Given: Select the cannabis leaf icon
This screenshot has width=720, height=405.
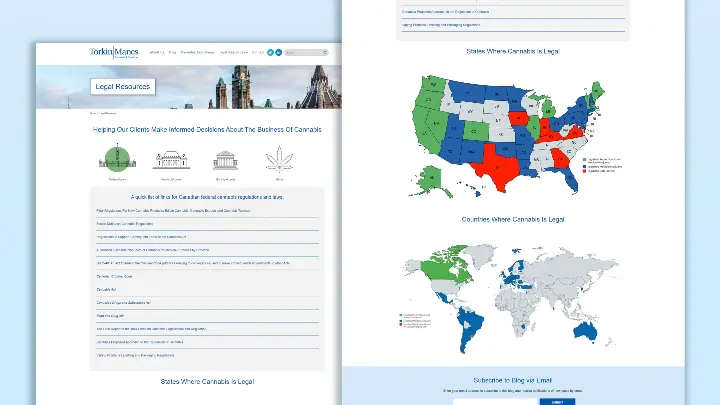Looking at the screenshot, I should point(279,160).
